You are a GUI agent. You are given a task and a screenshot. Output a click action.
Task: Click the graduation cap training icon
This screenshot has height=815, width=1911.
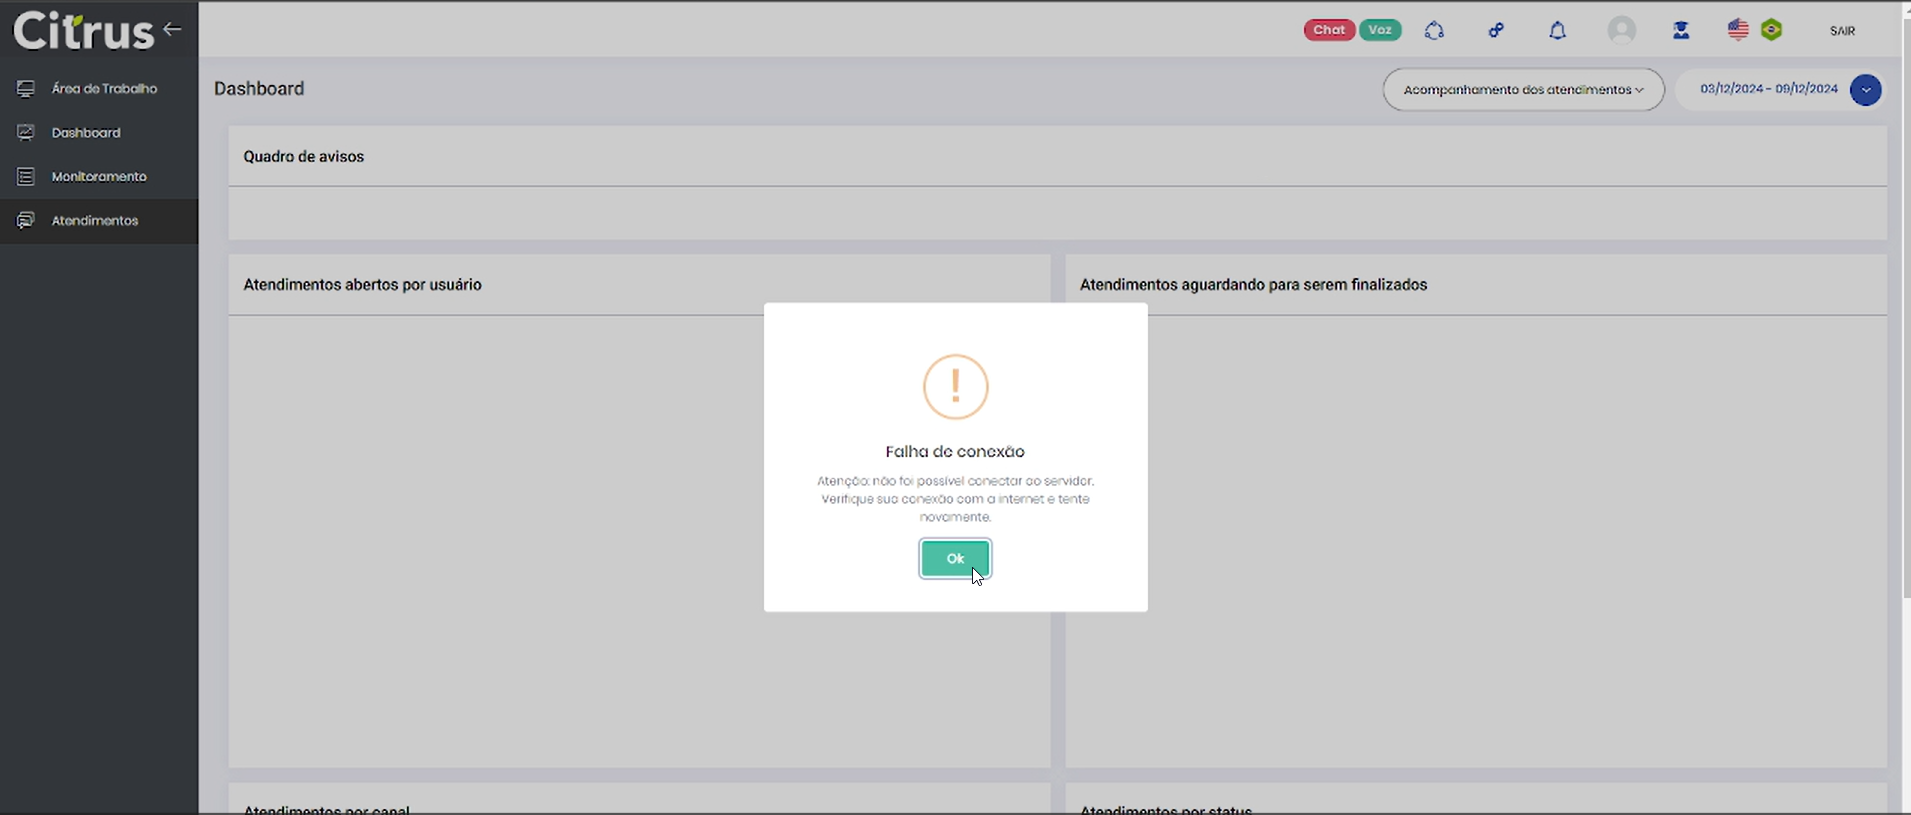pos(1681,31)
